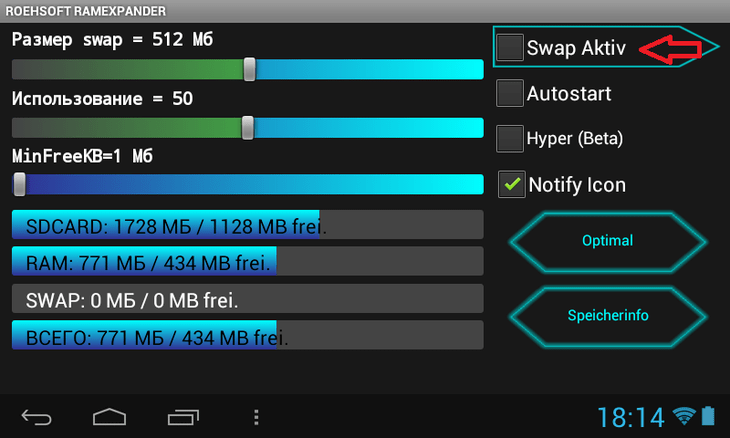The width and height of the screenshot is (730, 438).
Task: Enable the Hyper (Beta) checkbox
Action: click(x=510, y=138)
